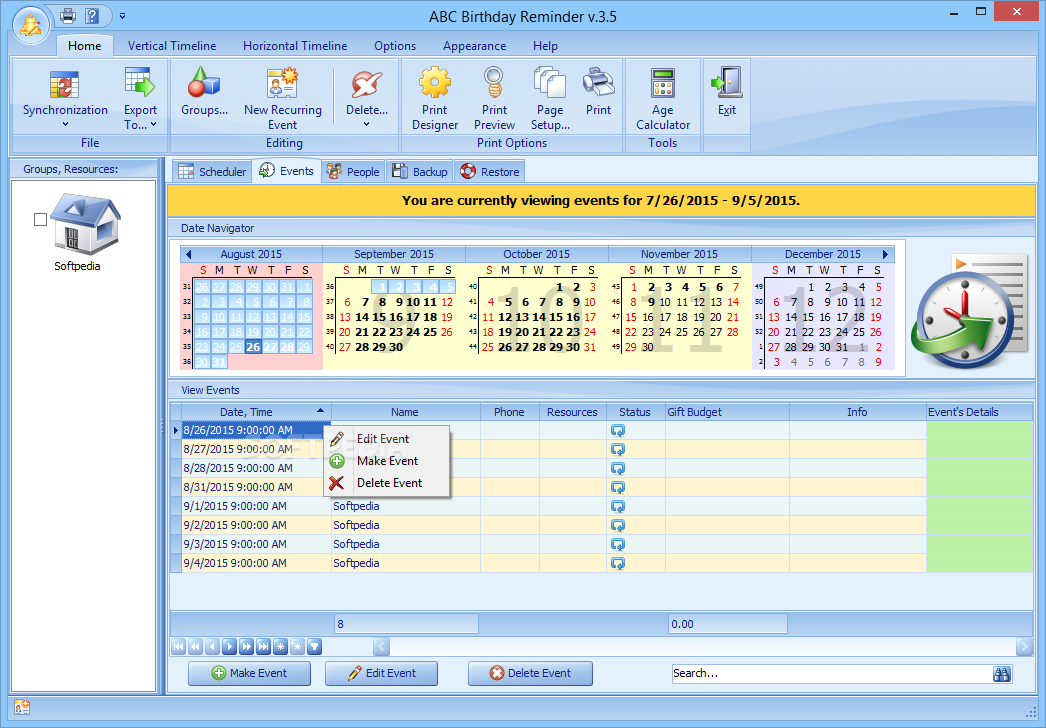Go to previous month in Date Navigator

pyautogui.click(x=188, y=254)
